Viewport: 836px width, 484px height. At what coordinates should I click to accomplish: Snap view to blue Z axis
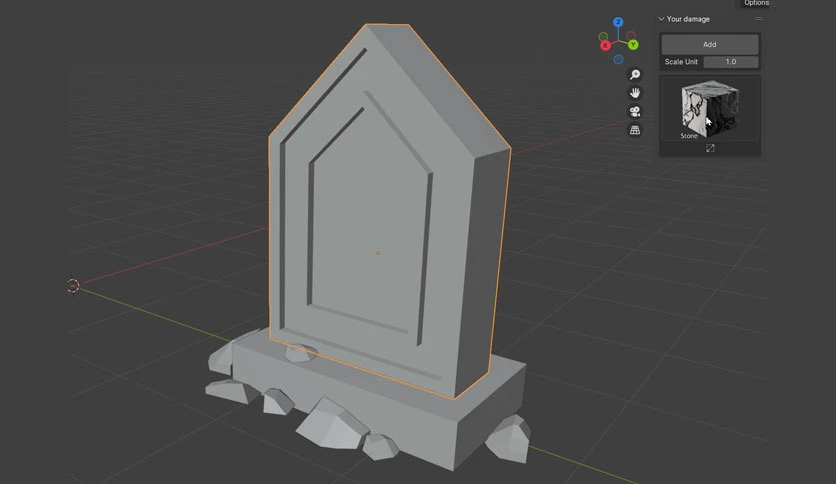point(618,22)
